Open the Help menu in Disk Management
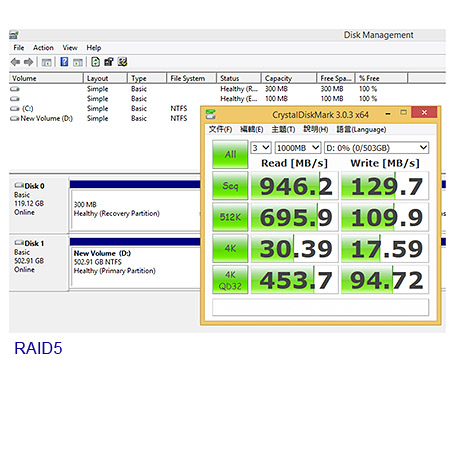This screenshot has height=450, width=450. tap(94, 48)
